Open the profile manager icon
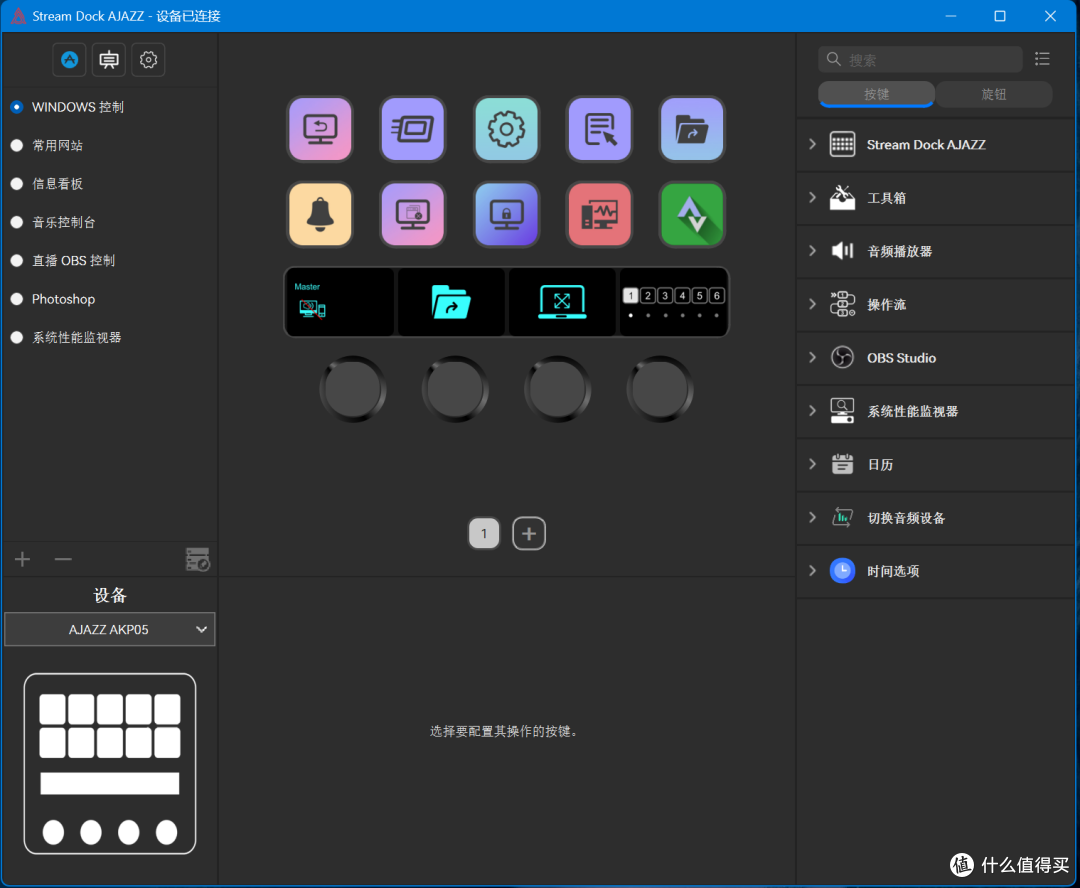Viewport: 1080px width, 888px height. [x=198, y=559]
